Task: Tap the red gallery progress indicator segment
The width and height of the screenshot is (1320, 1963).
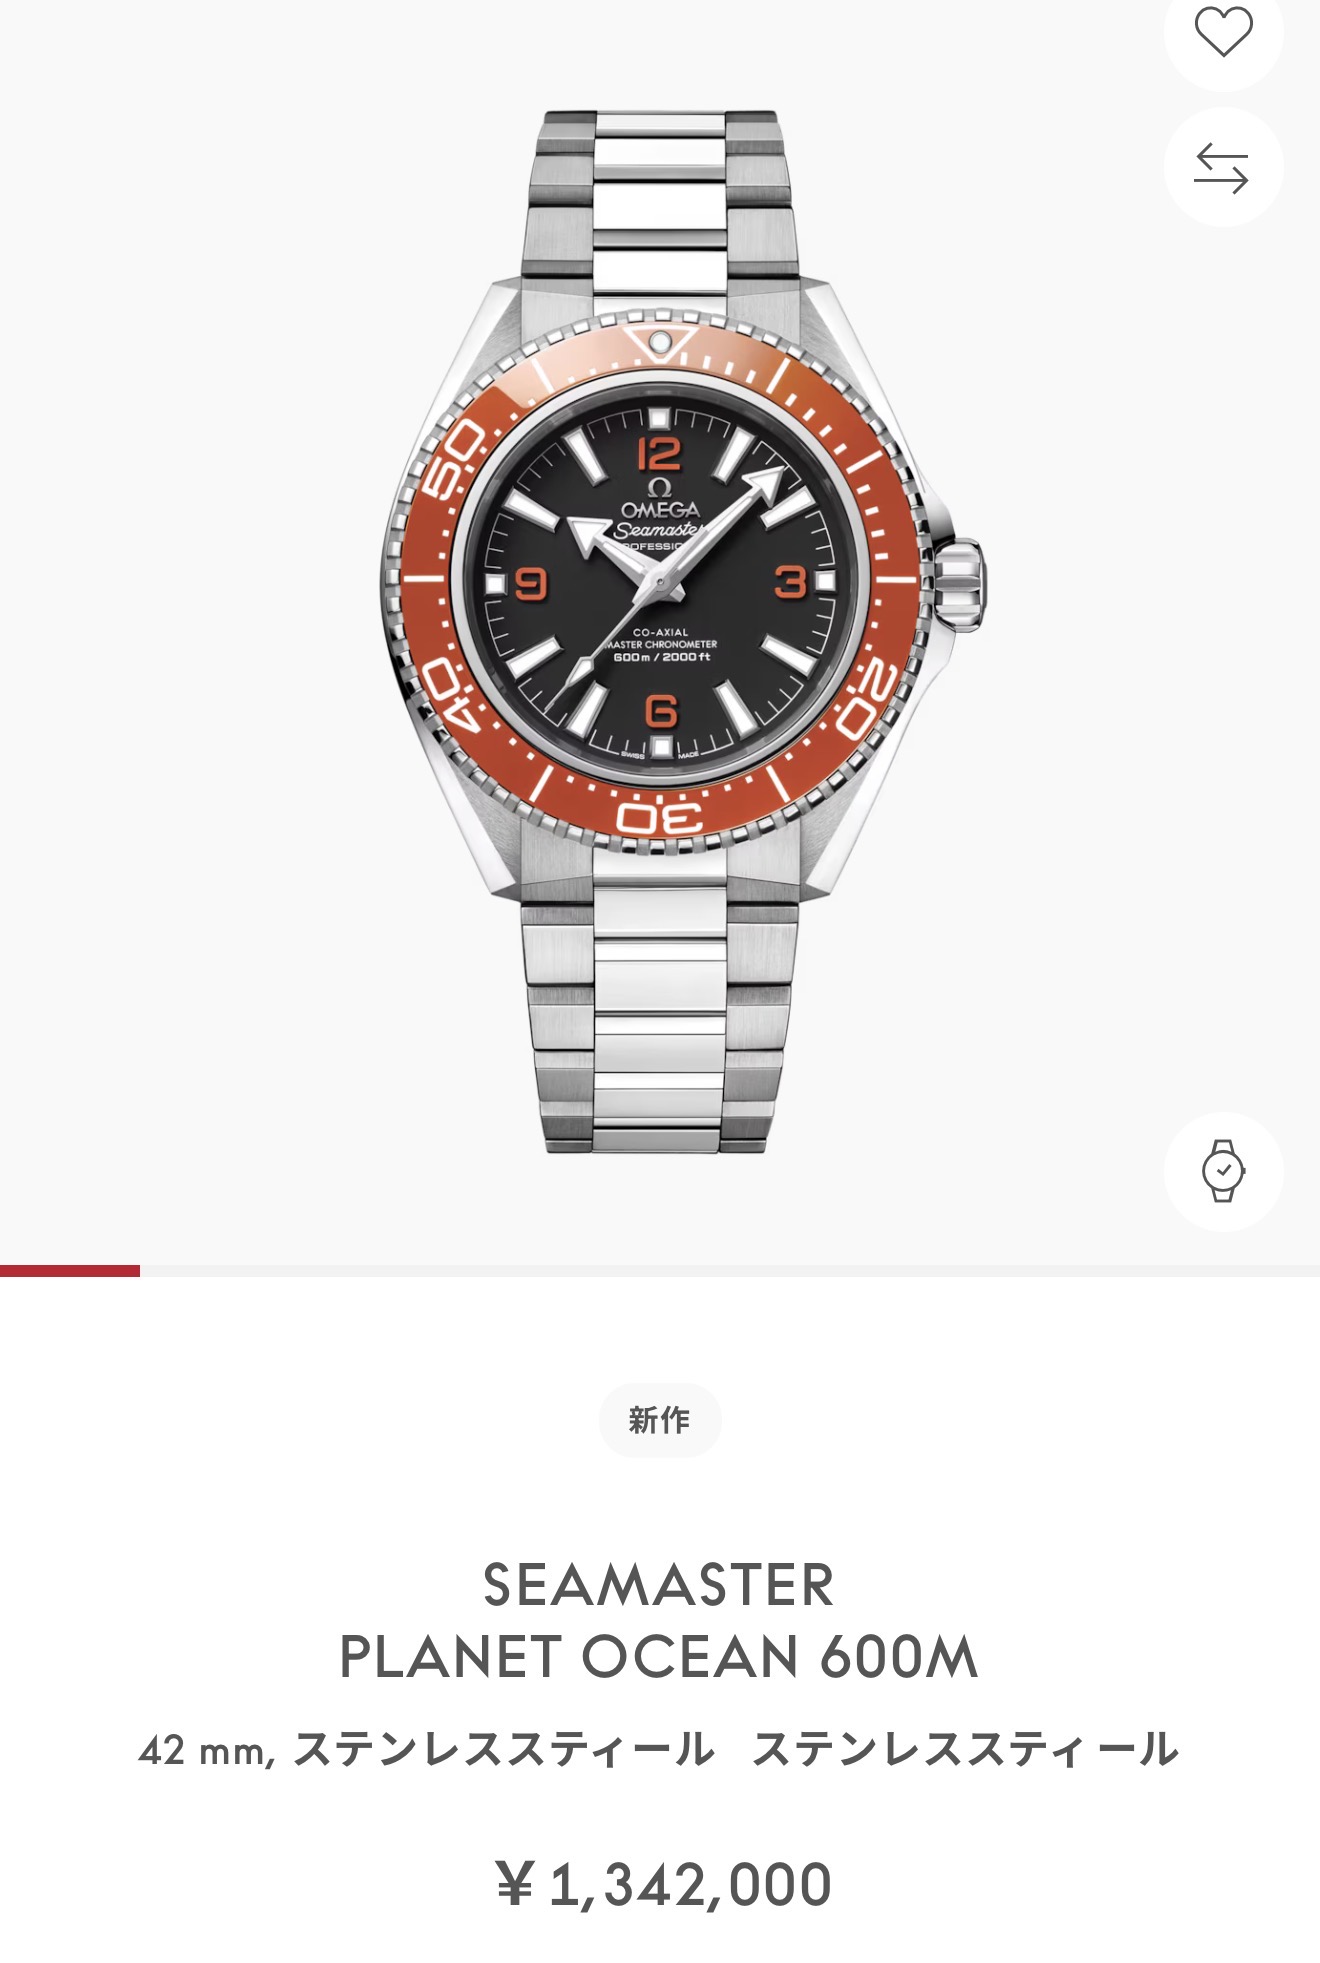Action: pyautogui.click(x=70, y=1271)
